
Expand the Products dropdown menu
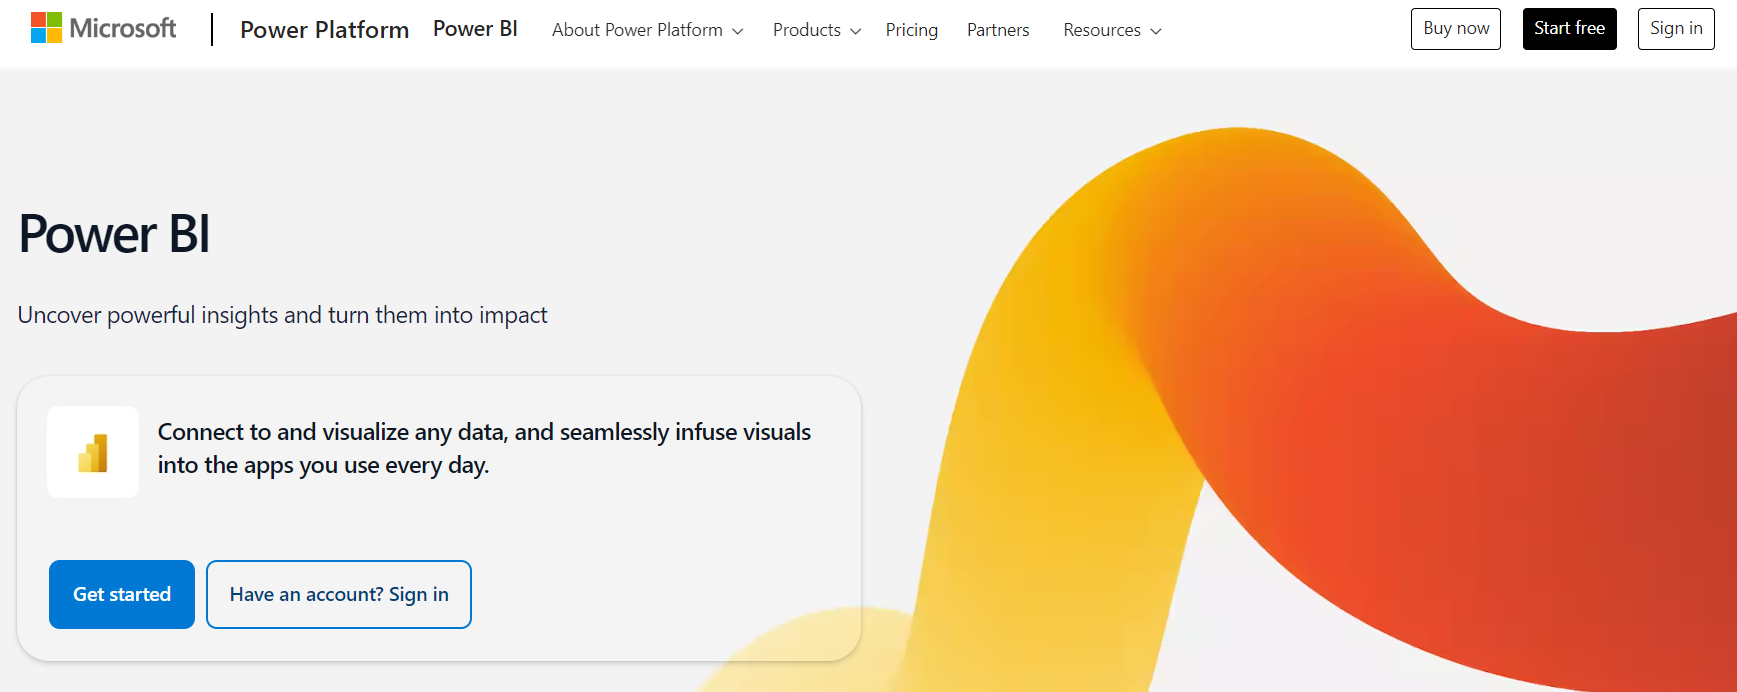816,30
